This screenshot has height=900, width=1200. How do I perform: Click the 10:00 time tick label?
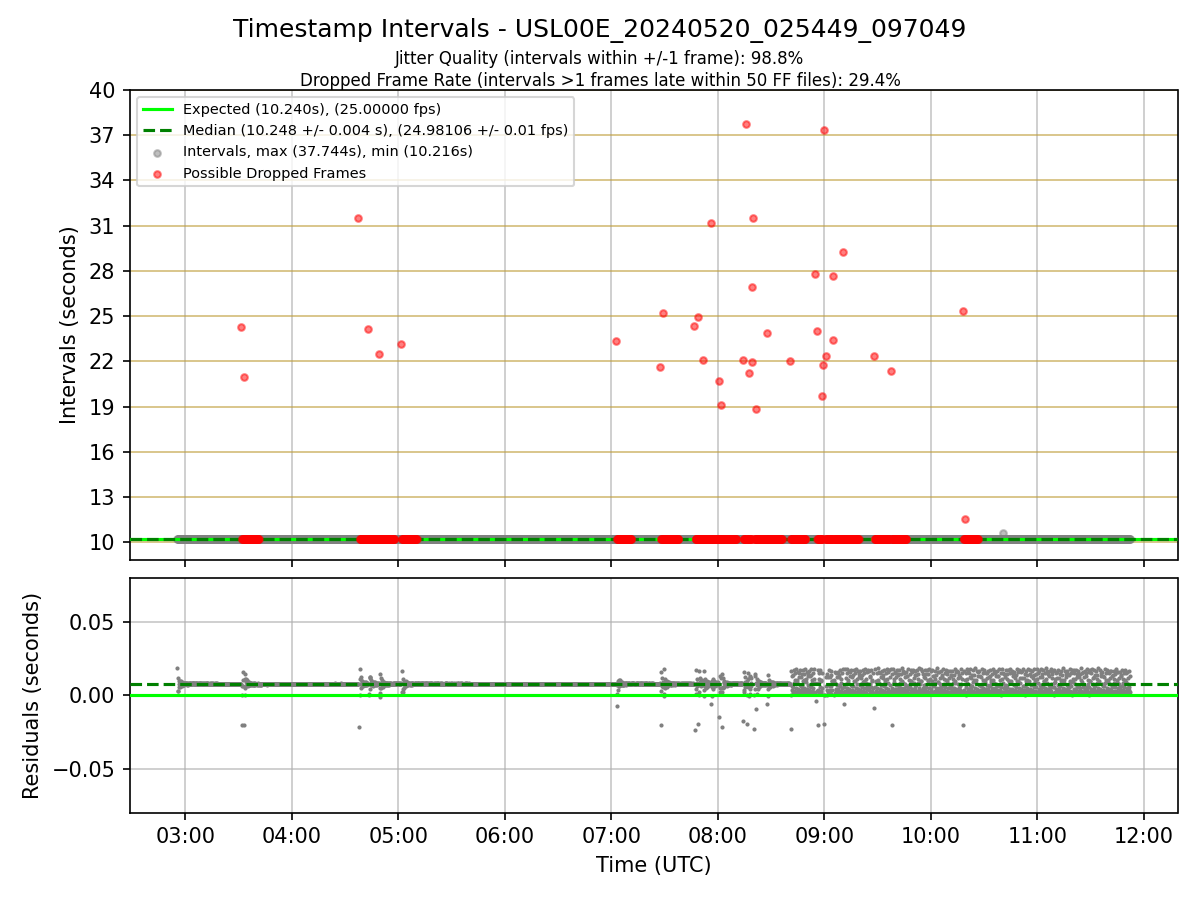click(931, 834)
